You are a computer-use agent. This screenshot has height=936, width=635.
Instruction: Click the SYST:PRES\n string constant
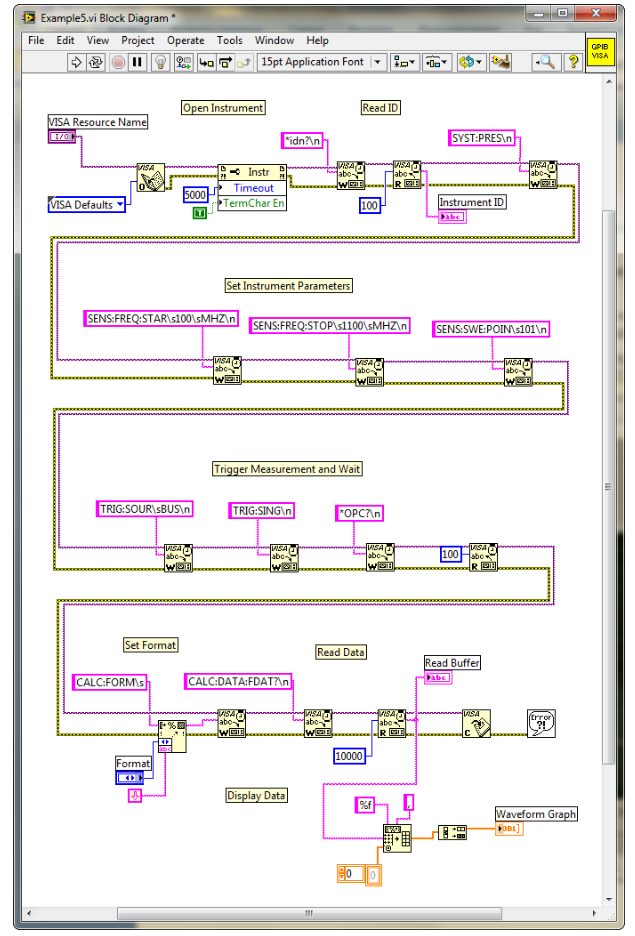(x=482, y=138)
